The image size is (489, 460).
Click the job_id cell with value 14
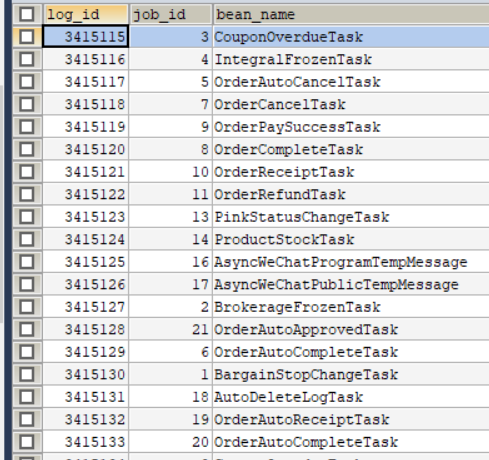click(x=171, y=239)
